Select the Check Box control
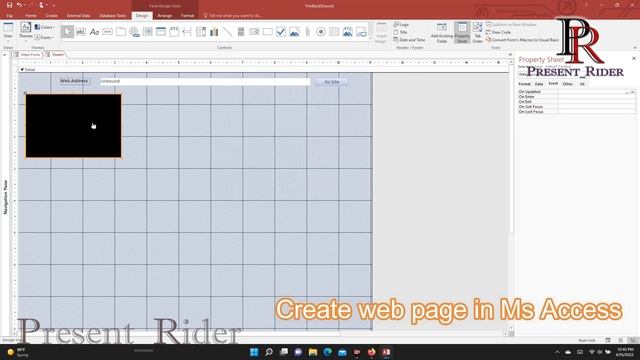 pos(281,32)
